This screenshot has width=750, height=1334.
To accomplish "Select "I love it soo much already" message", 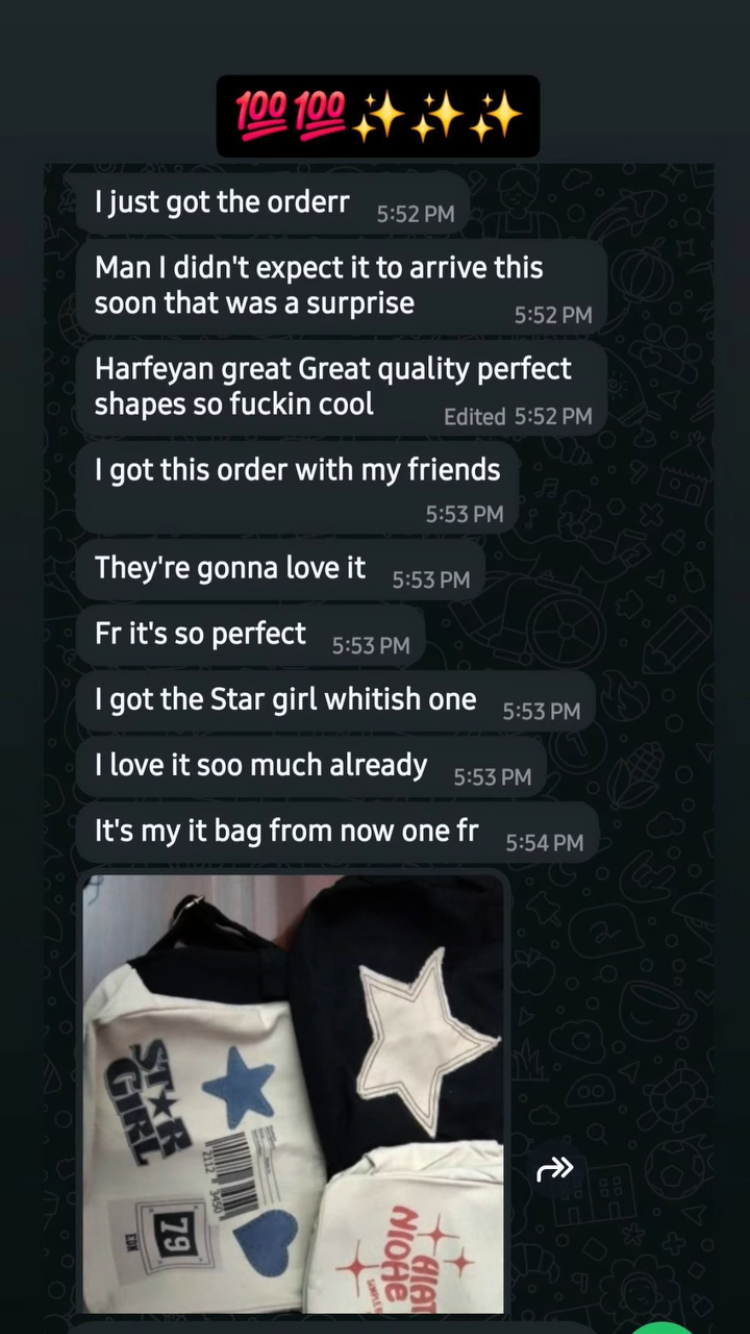I will click(x=311, y=766).
